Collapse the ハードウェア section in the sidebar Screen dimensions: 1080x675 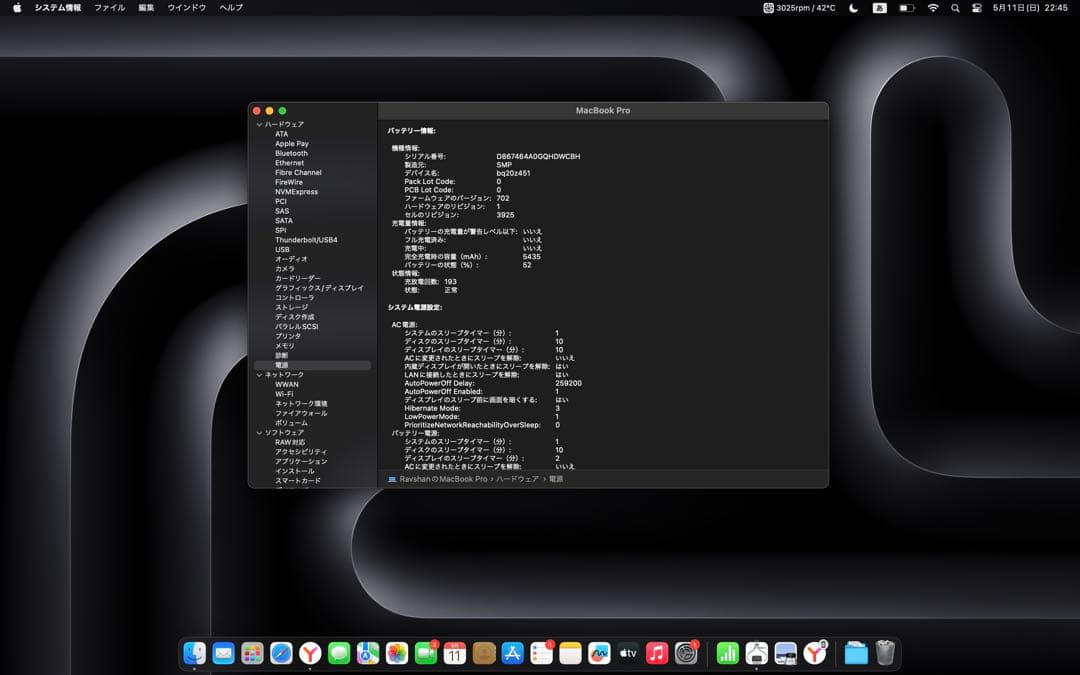pos(258,123)
